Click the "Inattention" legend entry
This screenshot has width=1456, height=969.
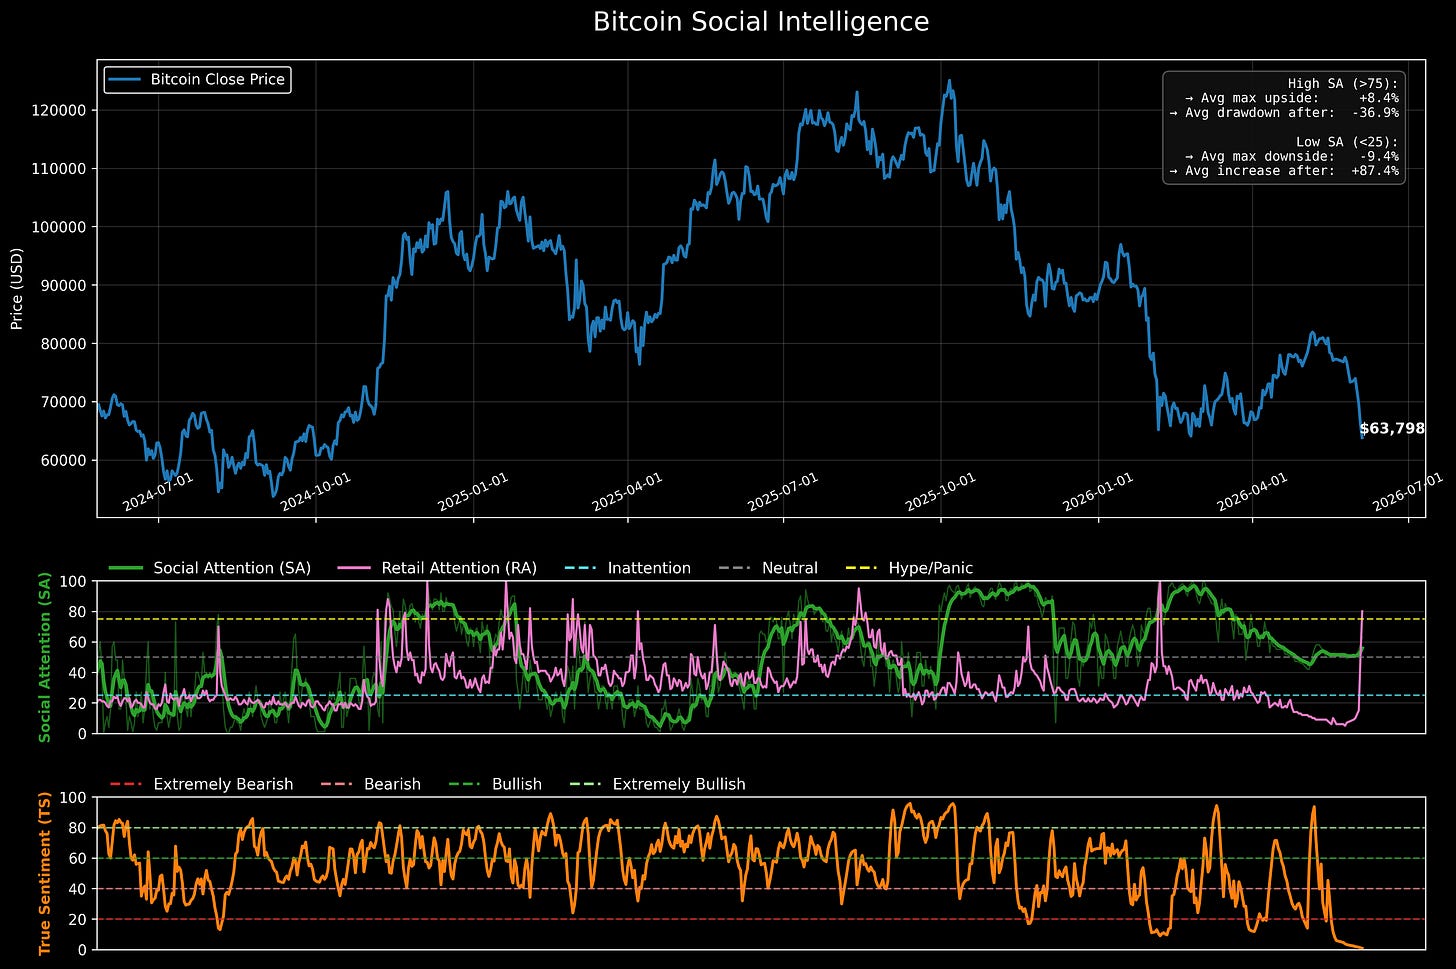627,568
